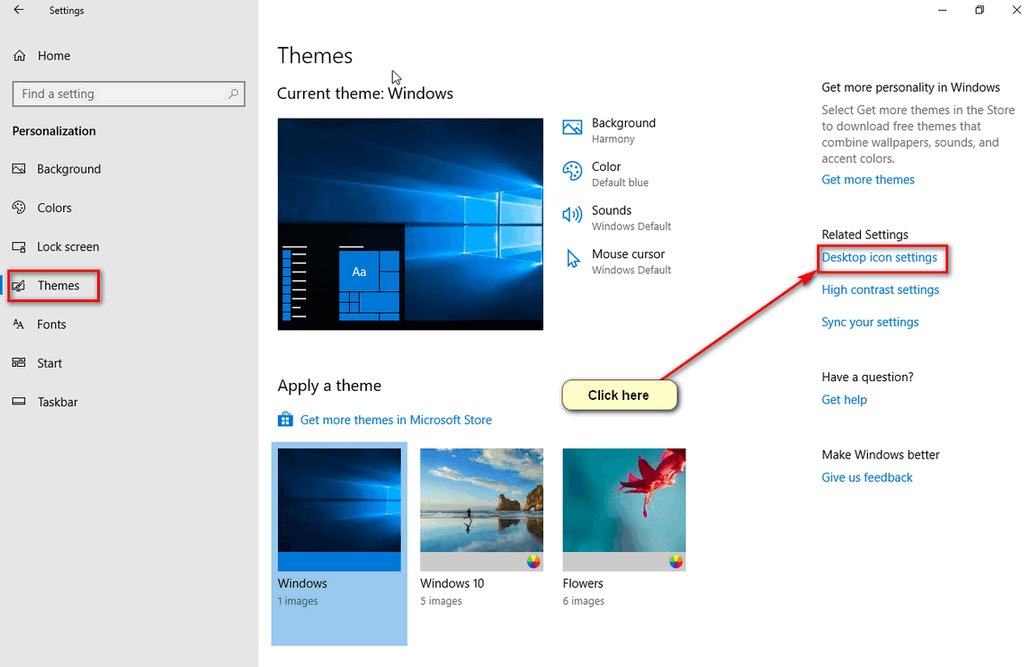Open High contrast settings link
This screenshot has width=1030, height=667.
(x=880, y=290)
